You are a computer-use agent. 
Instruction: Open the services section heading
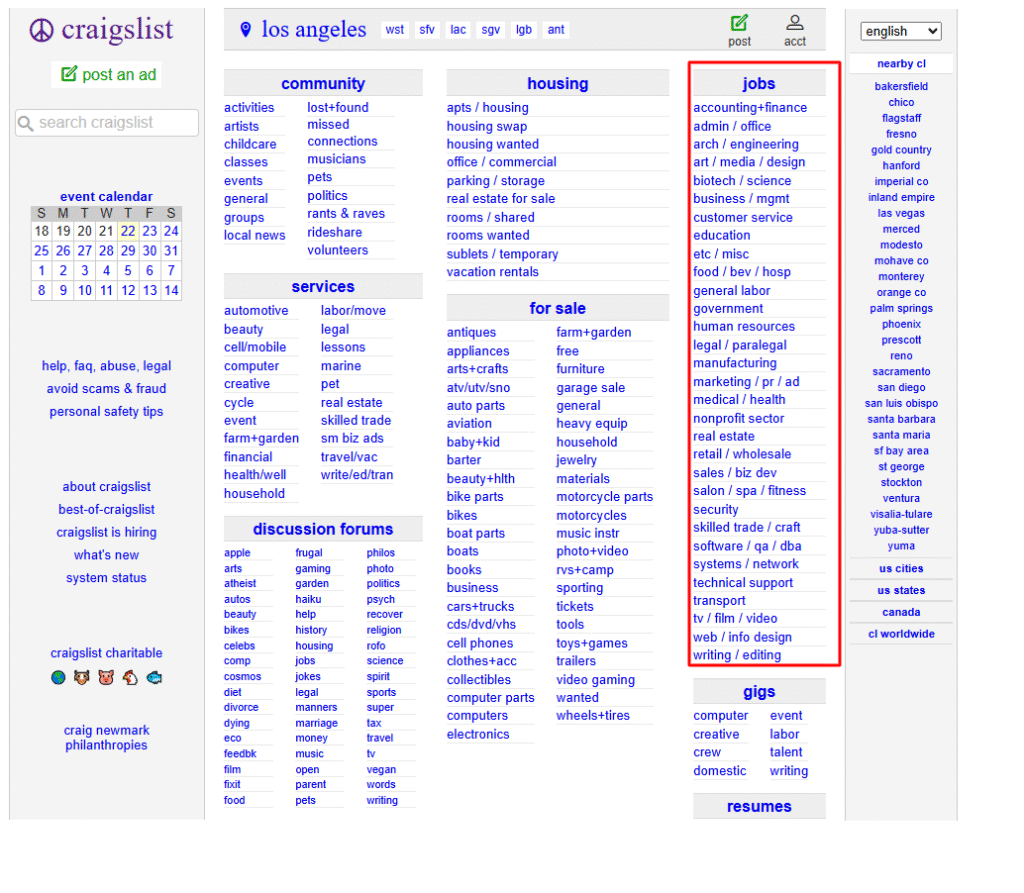pyautogui.click(x=323, y=287)
